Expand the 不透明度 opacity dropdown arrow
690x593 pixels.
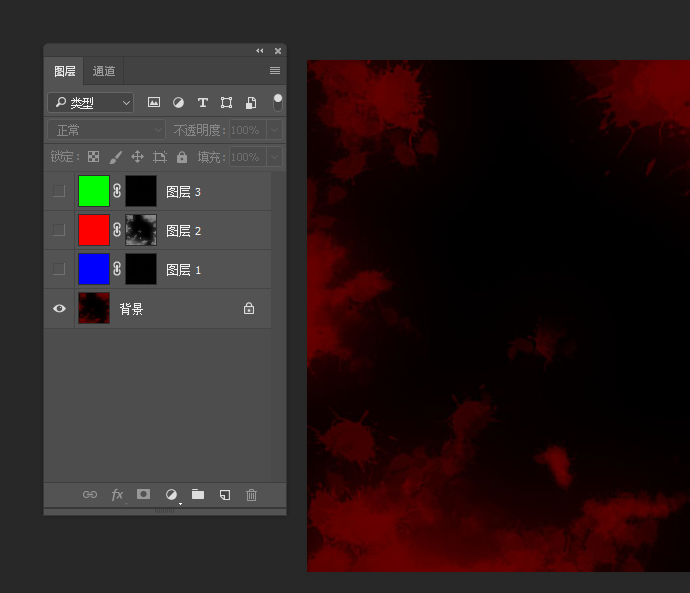(x=273, y=130)
